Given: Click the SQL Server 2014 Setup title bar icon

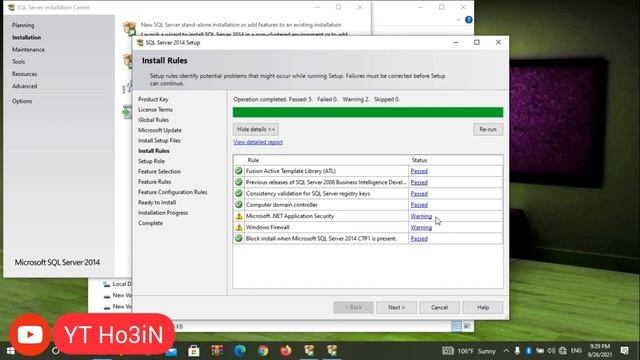Looking at the screenshot, I should (x=140, y=42).
